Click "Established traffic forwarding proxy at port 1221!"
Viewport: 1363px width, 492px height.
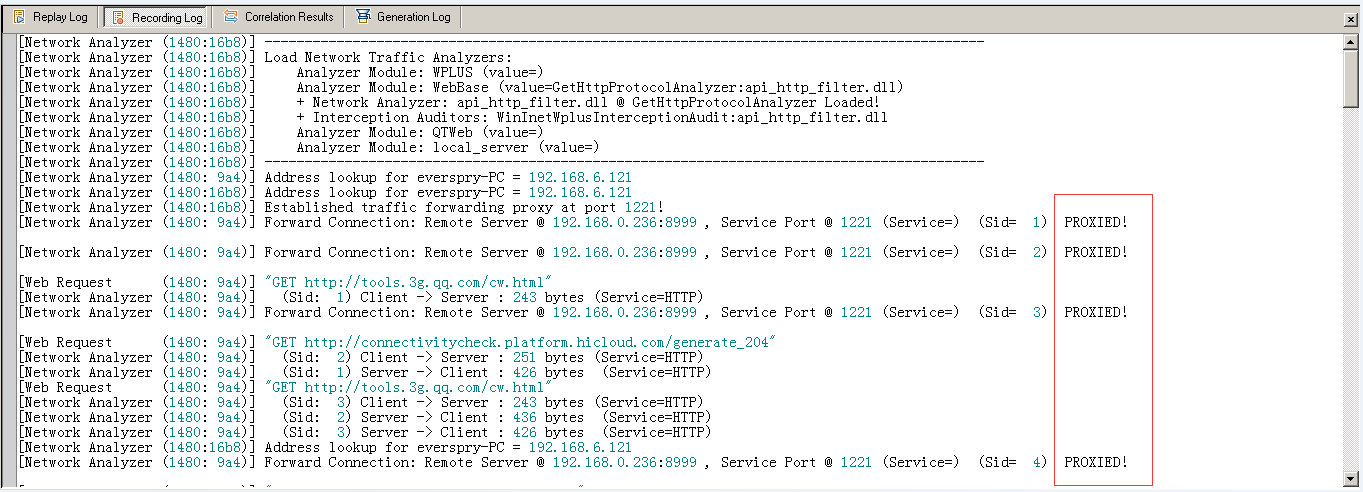pos(464,207)
